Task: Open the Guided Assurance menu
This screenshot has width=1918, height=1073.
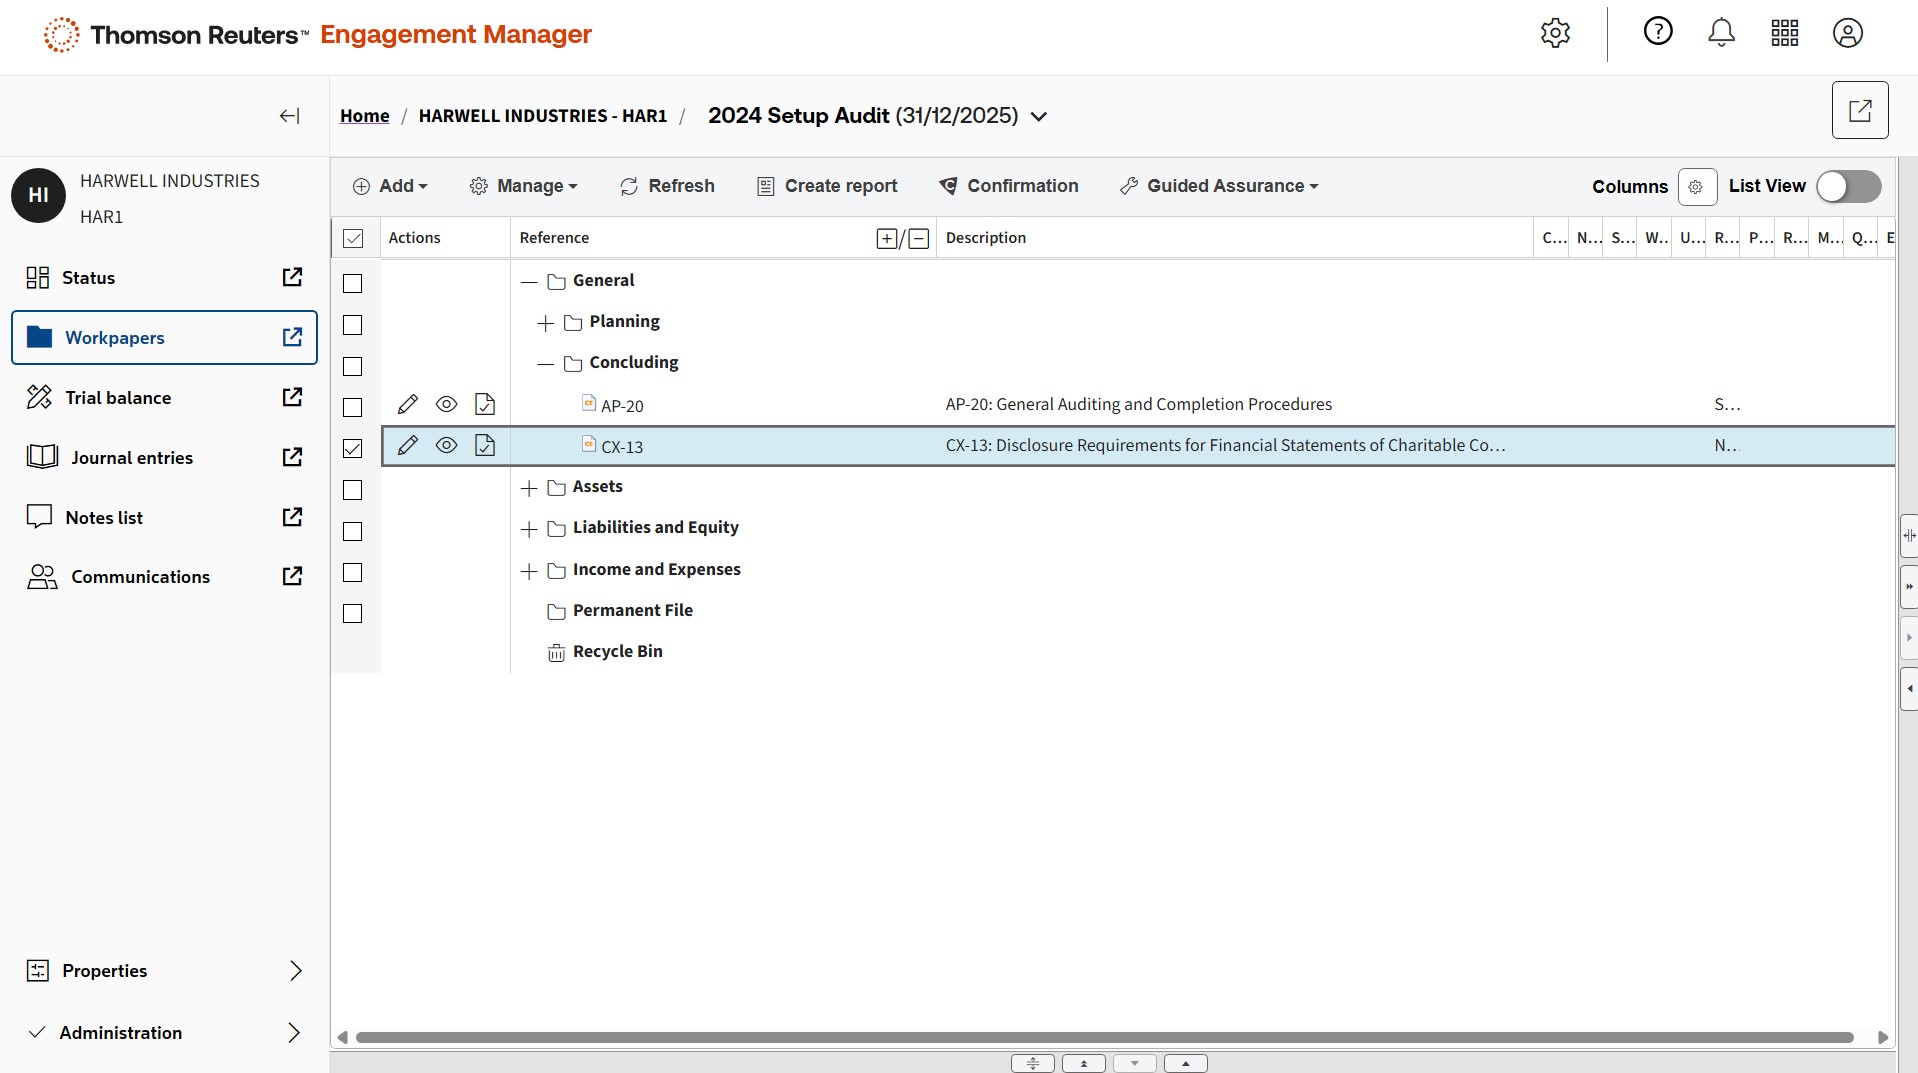Action: [1219, 186]
